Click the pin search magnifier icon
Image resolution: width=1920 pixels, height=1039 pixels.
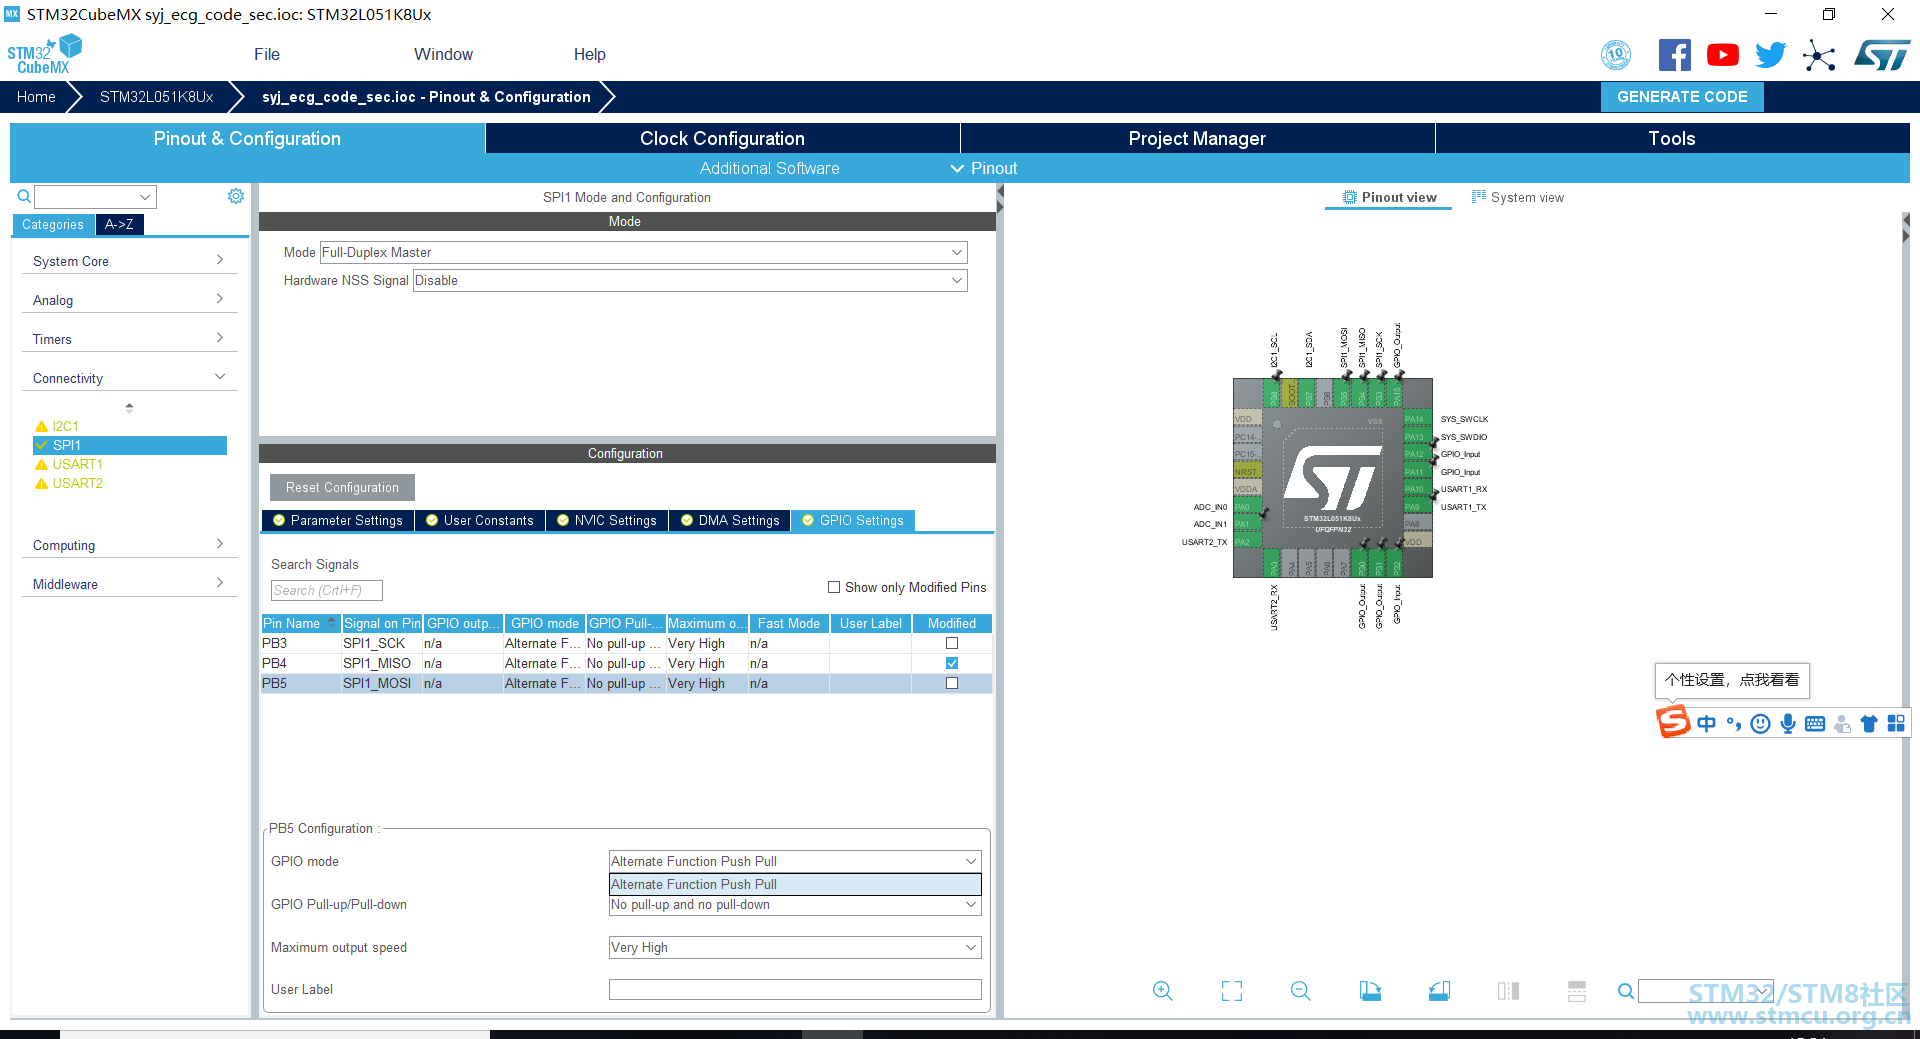click(1626, 991)
